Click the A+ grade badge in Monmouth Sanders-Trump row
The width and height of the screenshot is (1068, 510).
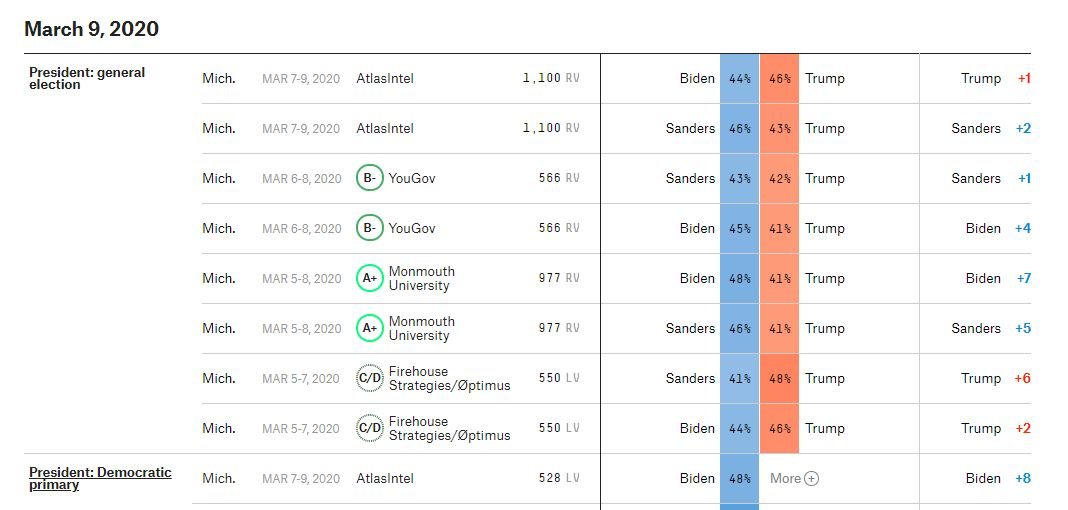[369, 328]
